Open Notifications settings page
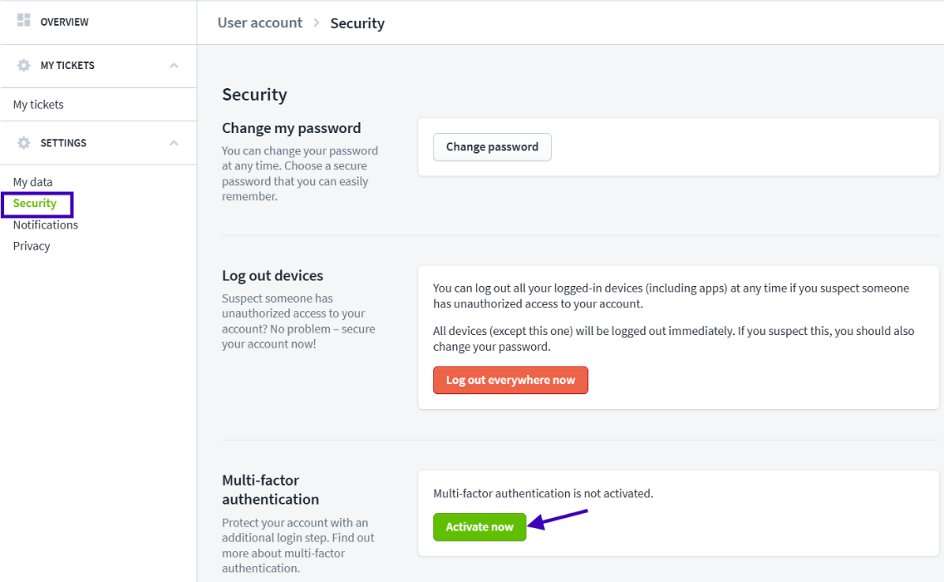The width and height of the screenshot is (944, 582). (x=45, y=225)
